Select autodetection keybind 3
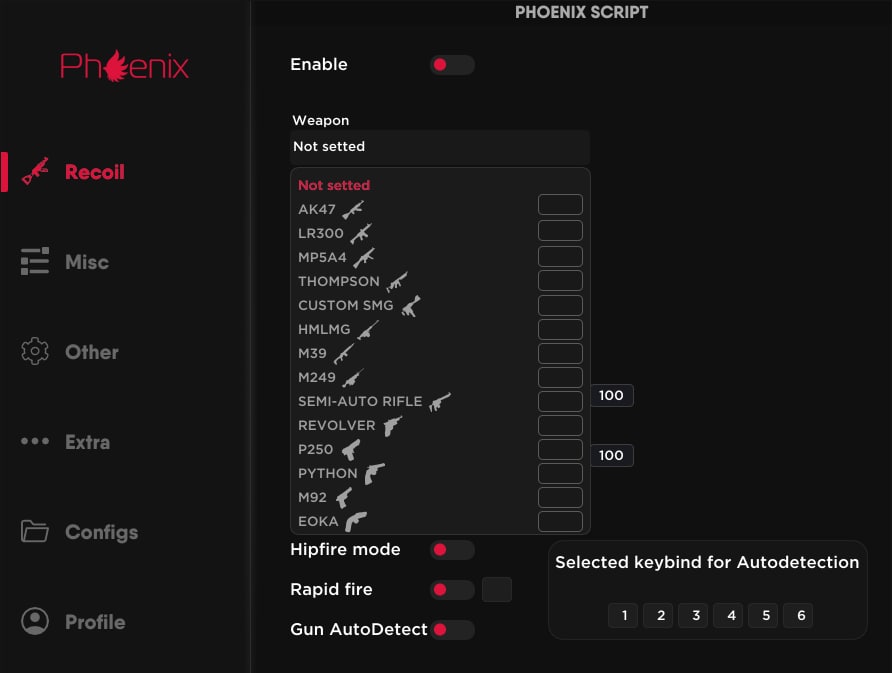 click(x=693, y=615)
